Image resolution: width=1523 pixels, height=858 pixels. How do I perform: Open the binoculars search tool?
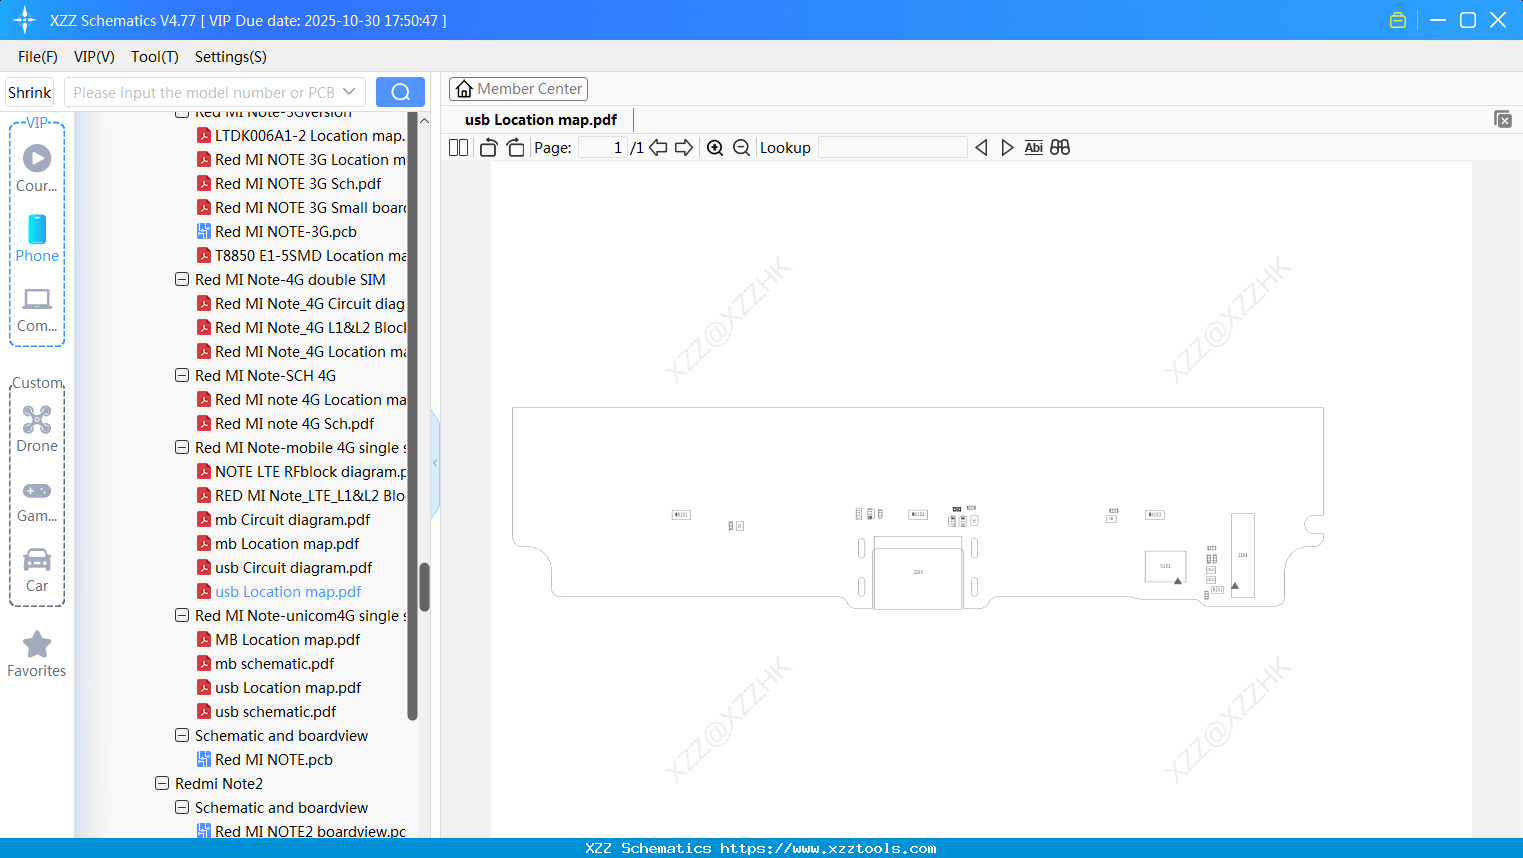tap(1059, 147)
